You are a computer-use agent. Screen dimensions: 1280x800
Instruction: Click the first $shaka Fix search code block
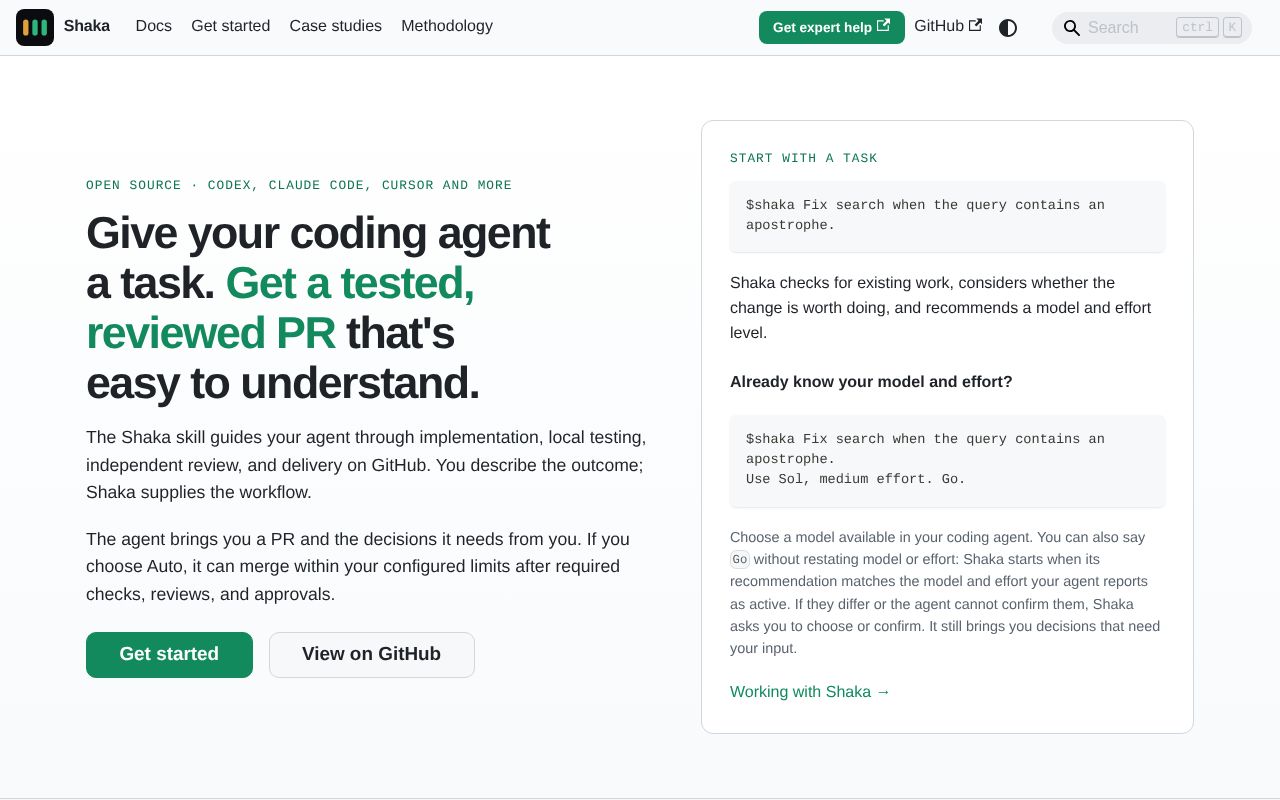[947, 216]
